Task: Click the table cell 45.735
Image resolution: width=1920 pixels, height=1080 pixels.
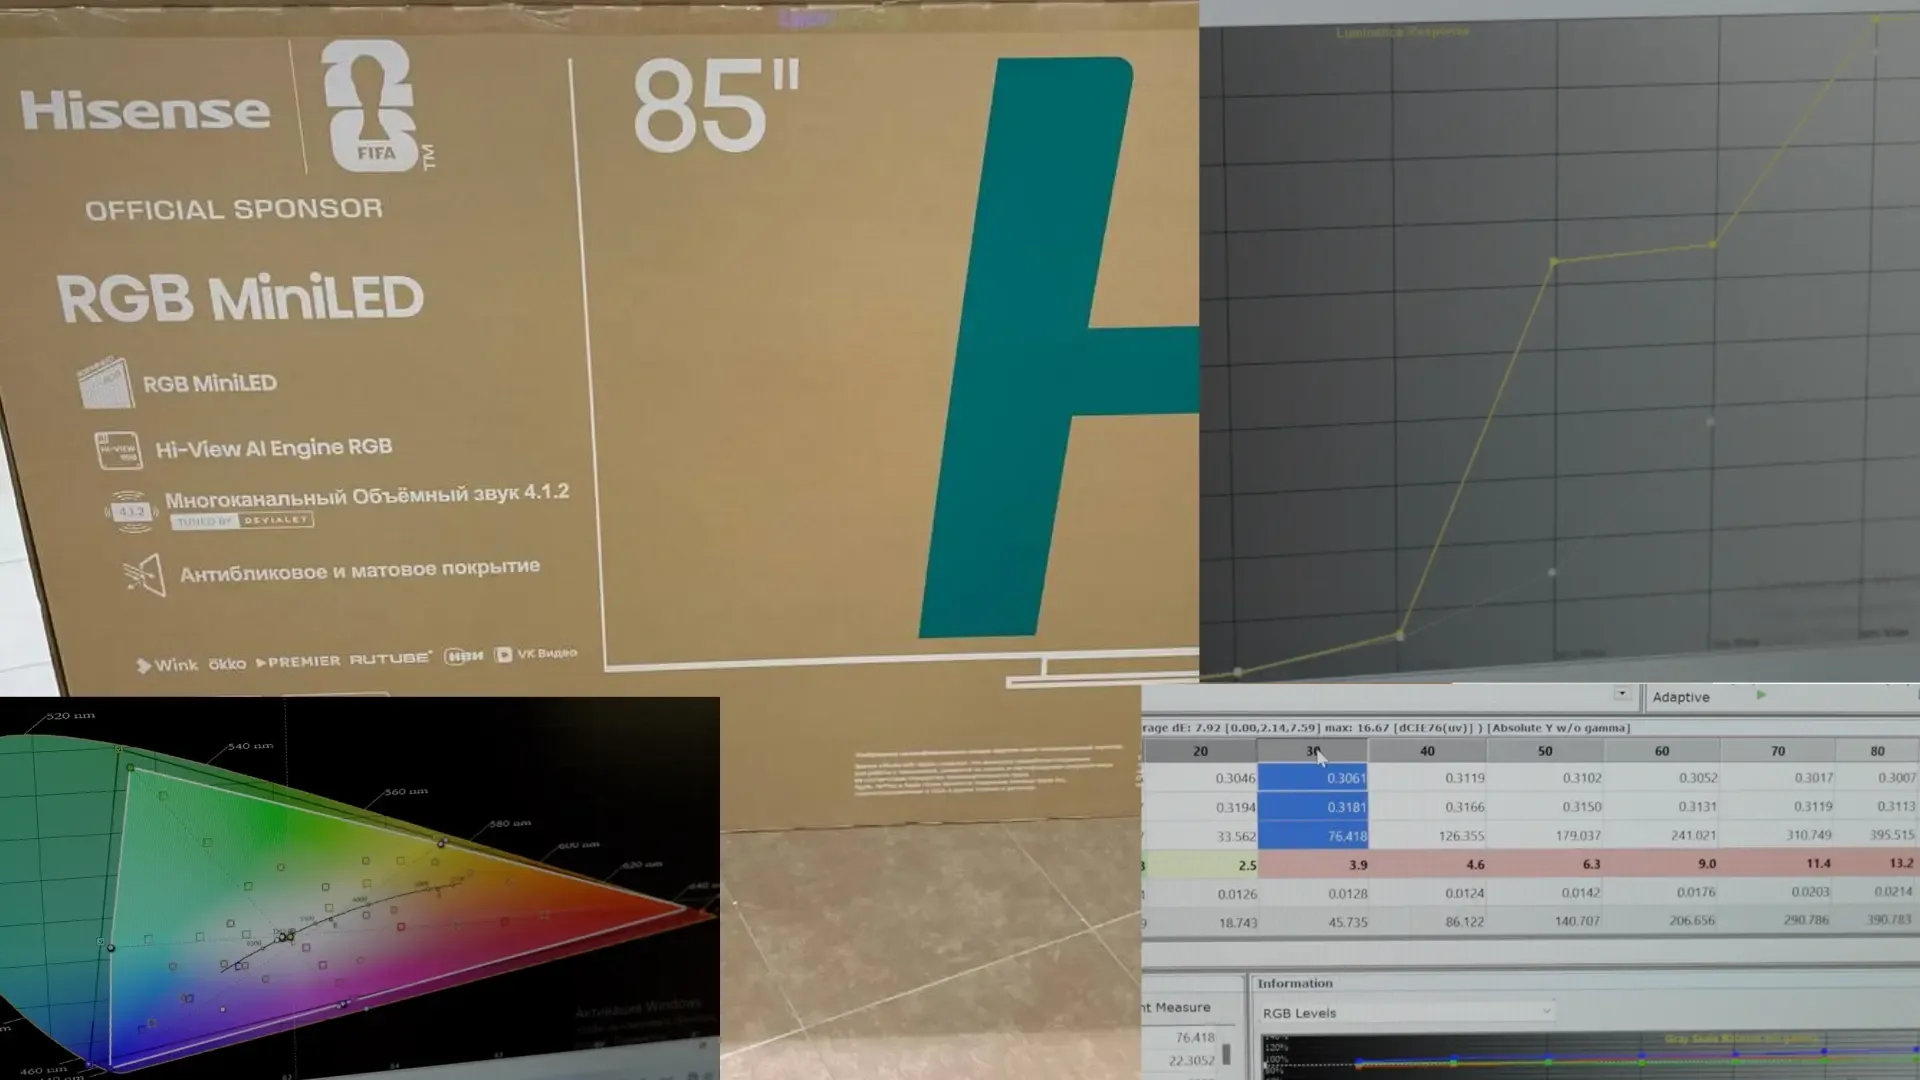Action: pyautogui.click(x=1312, y=922)
